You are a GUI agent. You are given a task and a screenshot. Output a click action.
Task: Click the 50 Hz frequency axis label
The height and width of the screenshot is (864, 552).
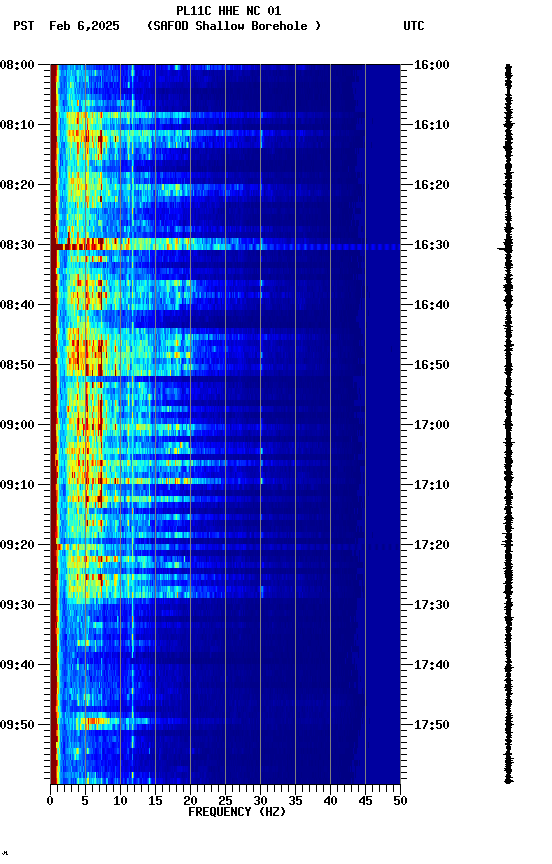pos(400,802)
